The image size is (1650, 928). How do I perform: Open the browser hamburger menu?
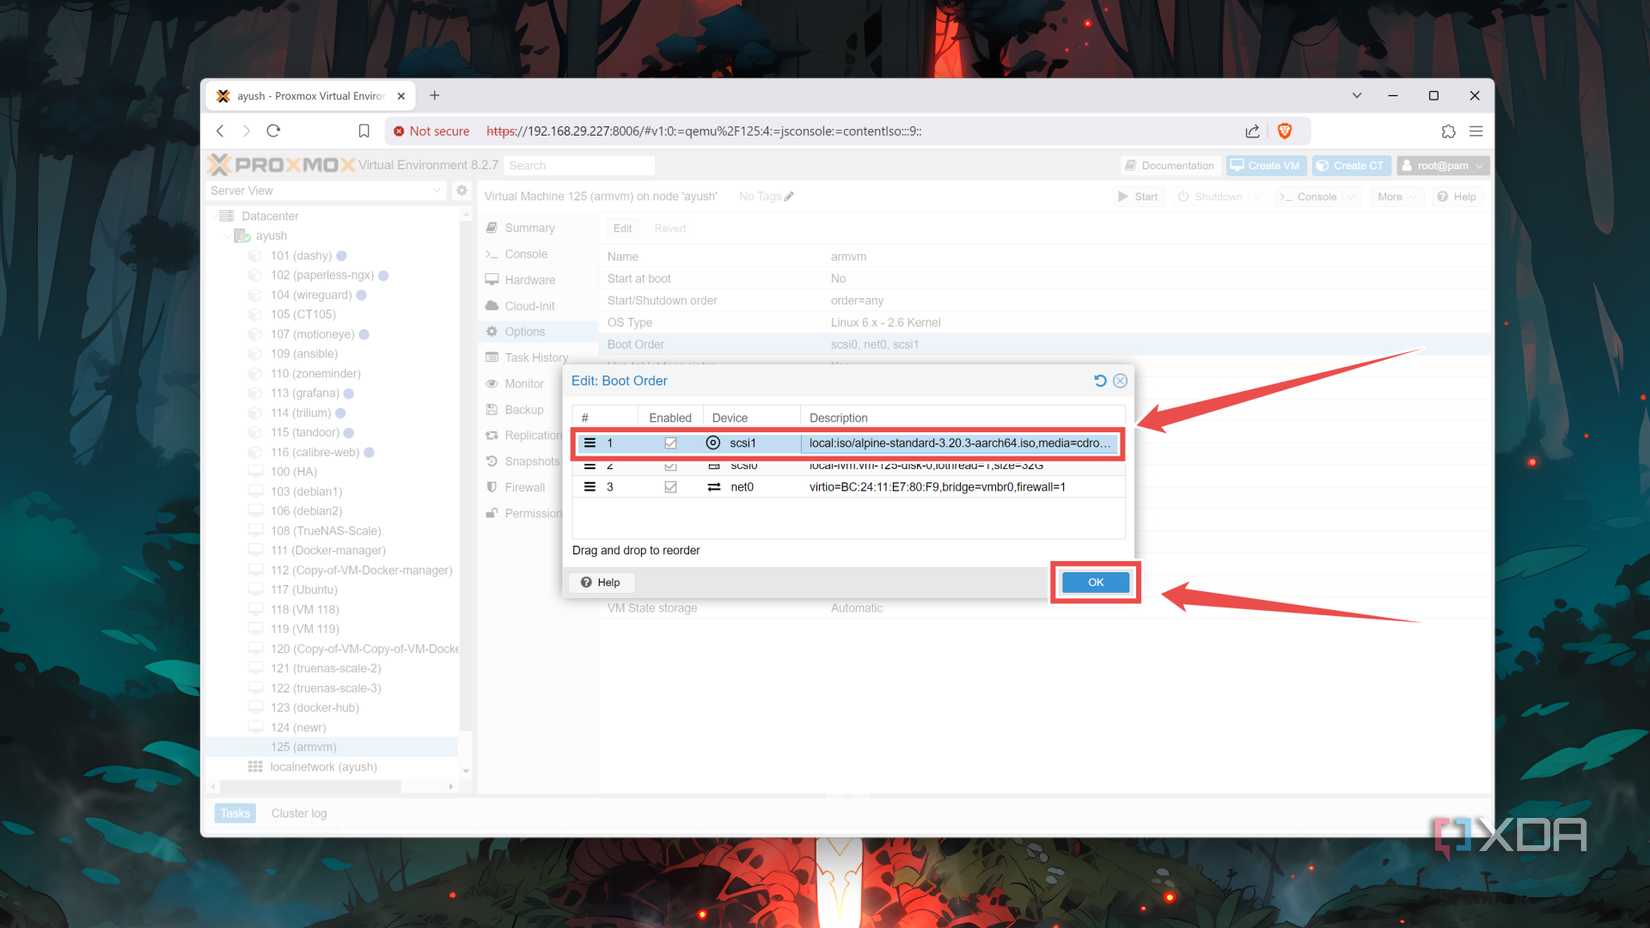tap(1476, 131)
